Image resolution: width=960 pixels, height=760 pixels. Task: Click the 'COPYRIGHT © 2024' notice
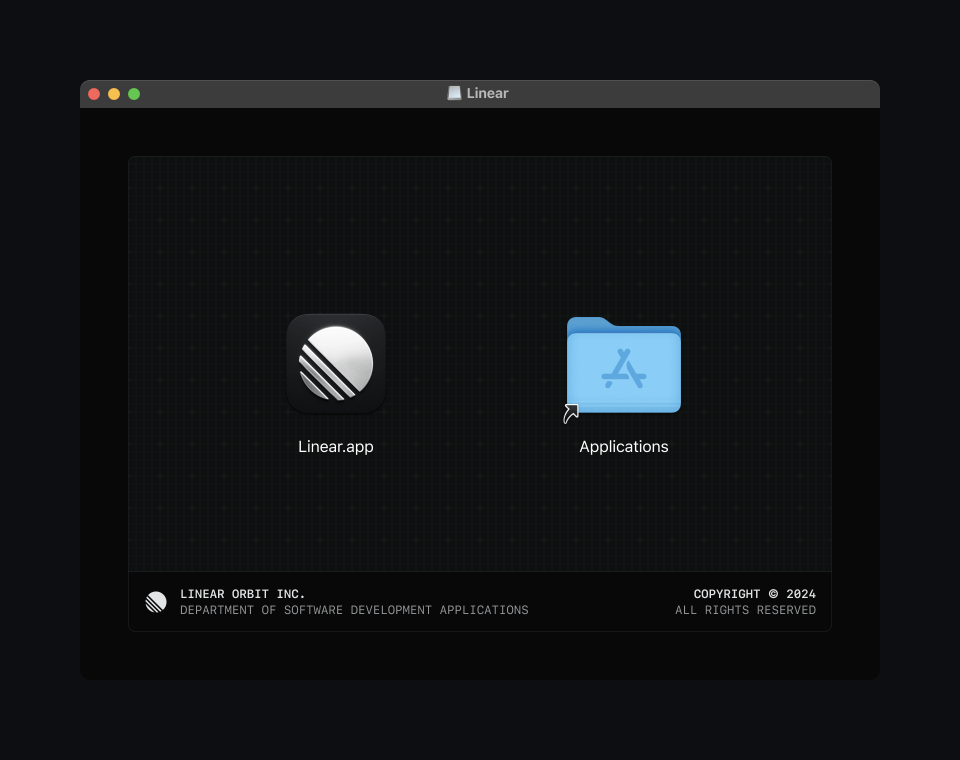click(755, 594)
